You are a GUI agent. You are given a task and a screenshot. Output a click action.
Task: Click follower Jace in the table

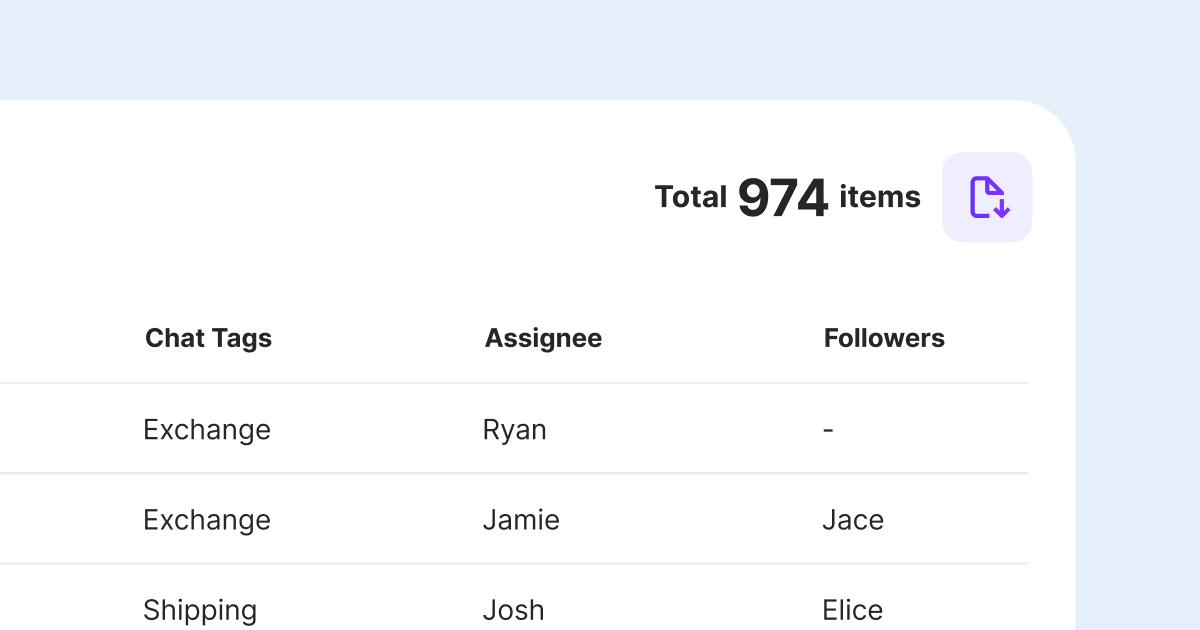click(x=853, y=520)
